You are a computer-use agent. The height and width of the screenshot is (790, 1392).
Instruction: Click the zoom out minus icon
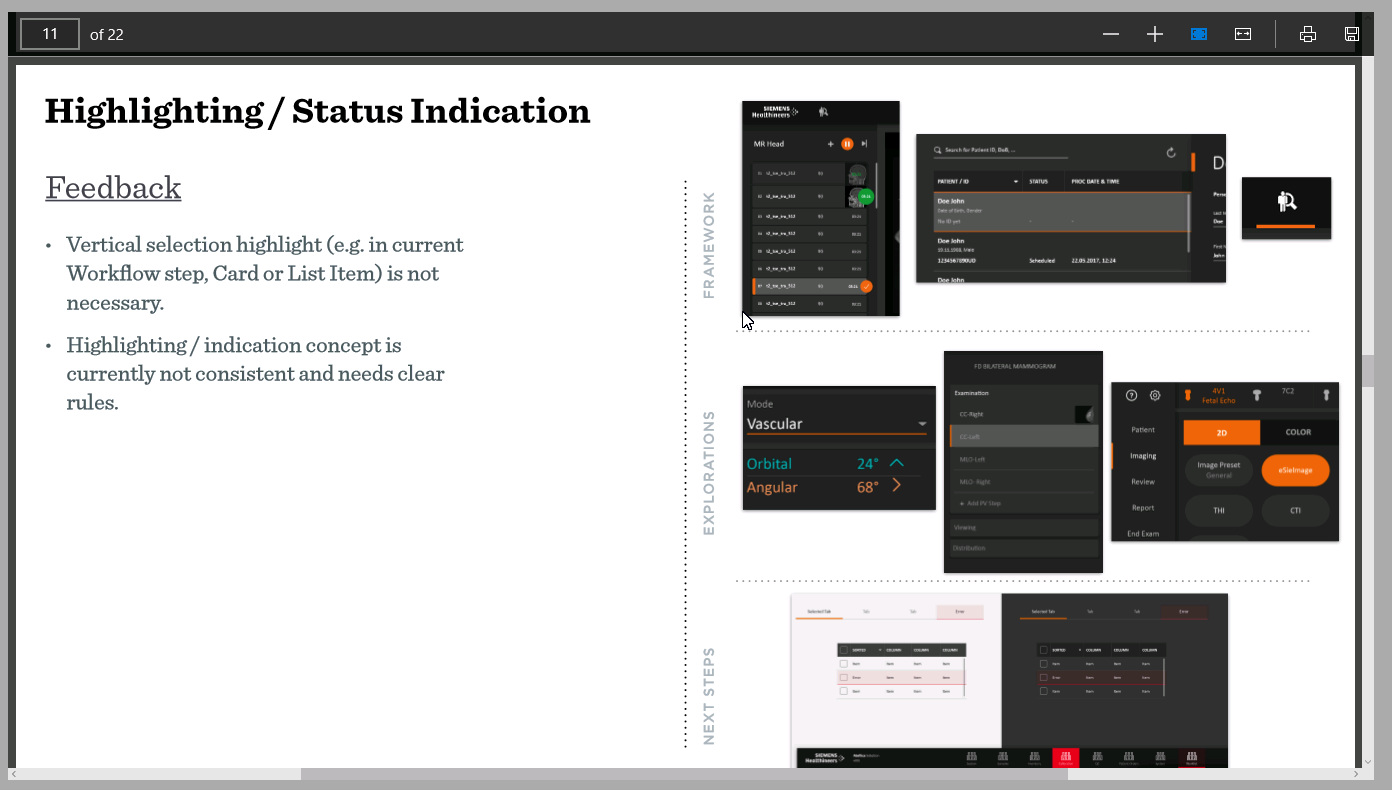click(x=1111, y=34)
